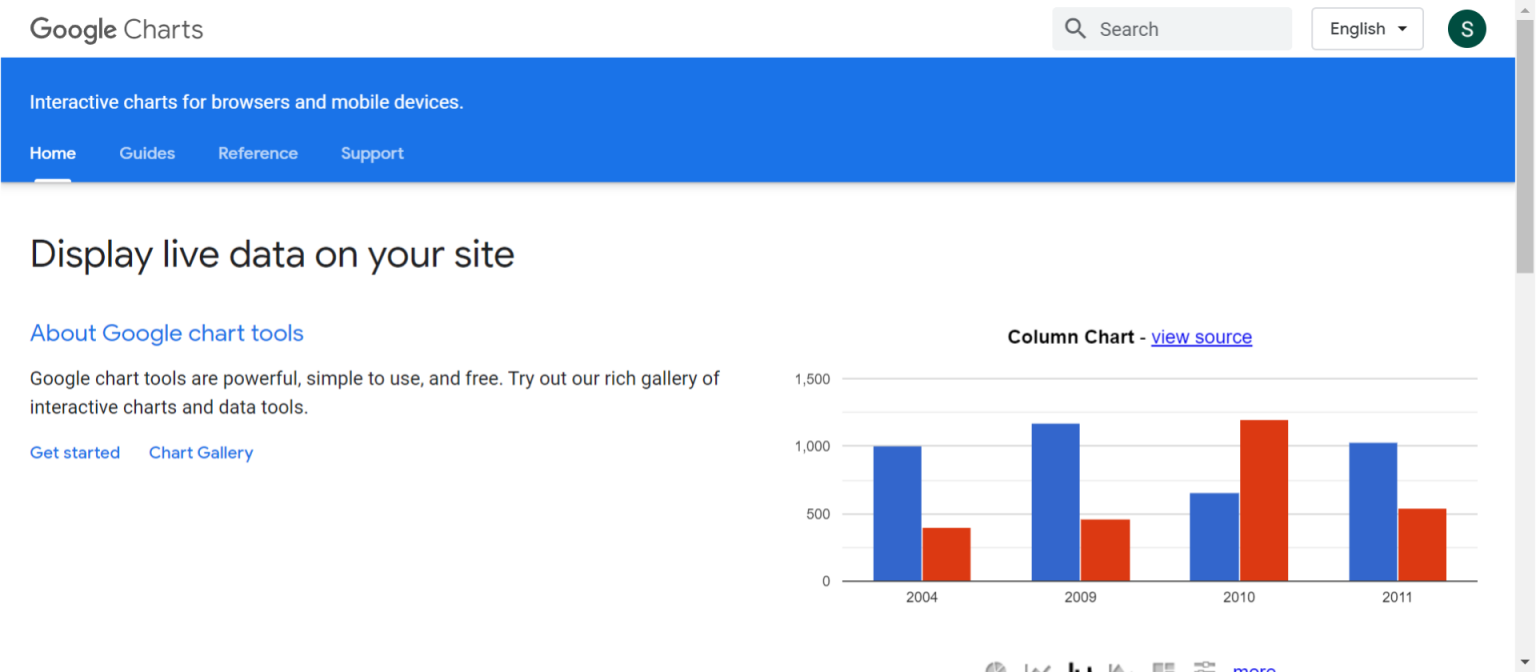1536x672 pixels.
Task: Go to the Support section
Action: (x=372, y=153)
